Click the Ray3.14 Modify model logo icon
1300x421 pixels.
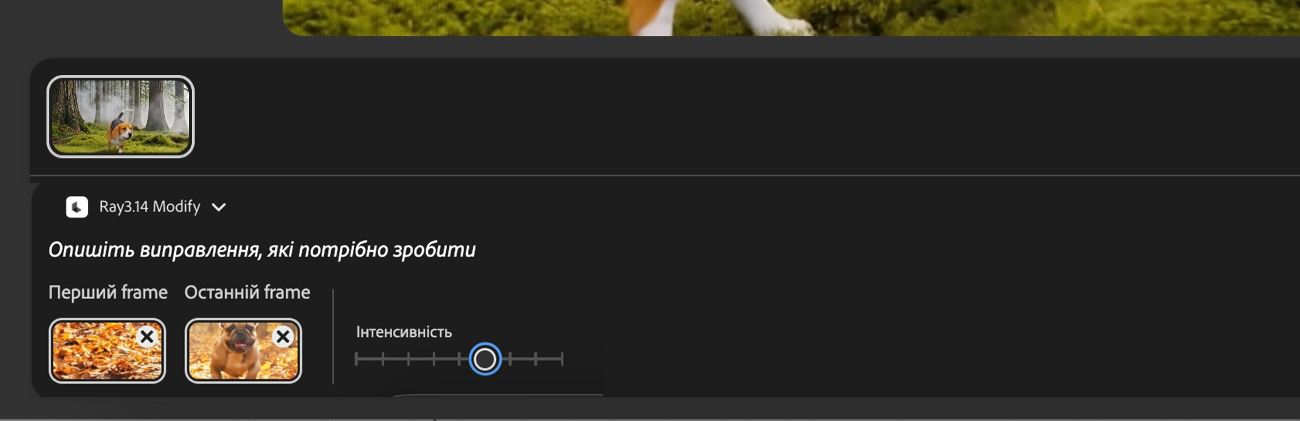coord(77,207)
